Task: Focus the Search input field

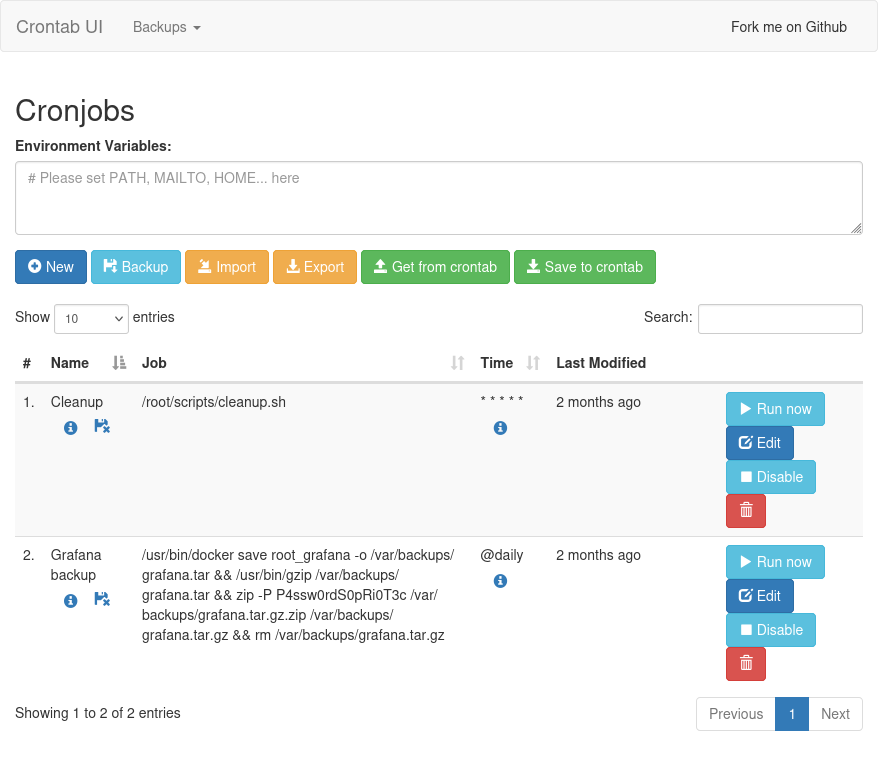Action: pos(779,319)
